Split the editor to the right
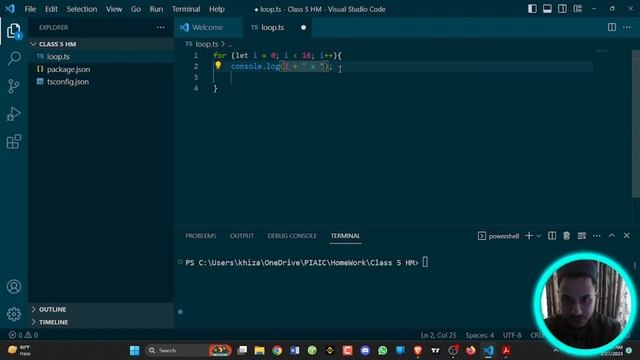The height and width of the screenshot is (360, 640). click(x=612, y=27)
